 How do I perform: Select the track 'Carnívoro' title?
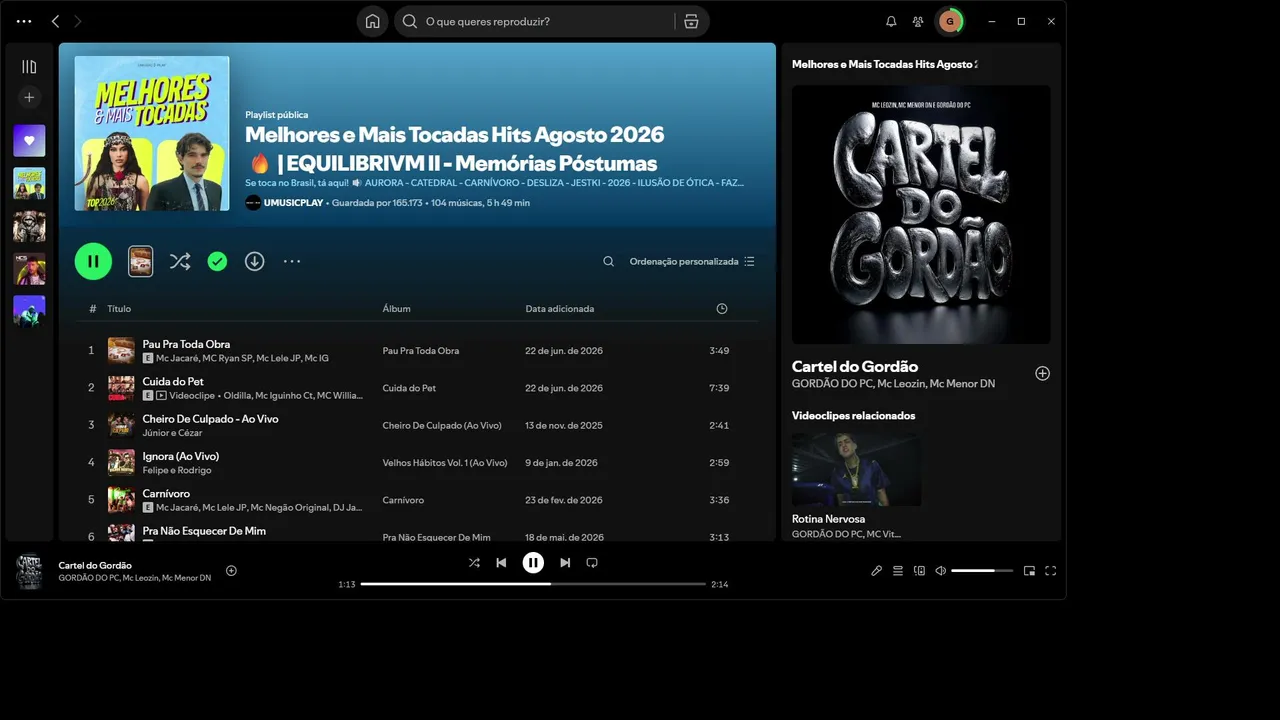pyautogui.click(x=166, y=493)
